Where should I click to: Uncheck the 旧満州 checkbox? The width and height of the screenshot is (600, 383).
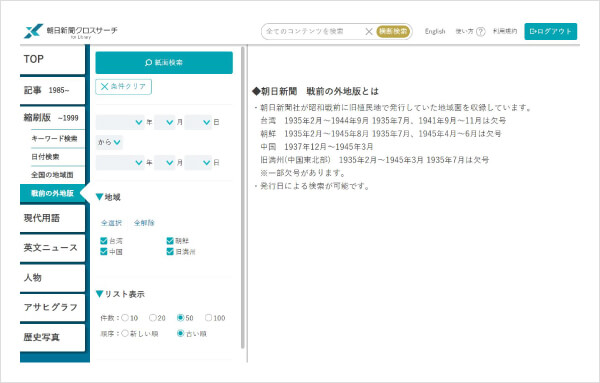170,251
